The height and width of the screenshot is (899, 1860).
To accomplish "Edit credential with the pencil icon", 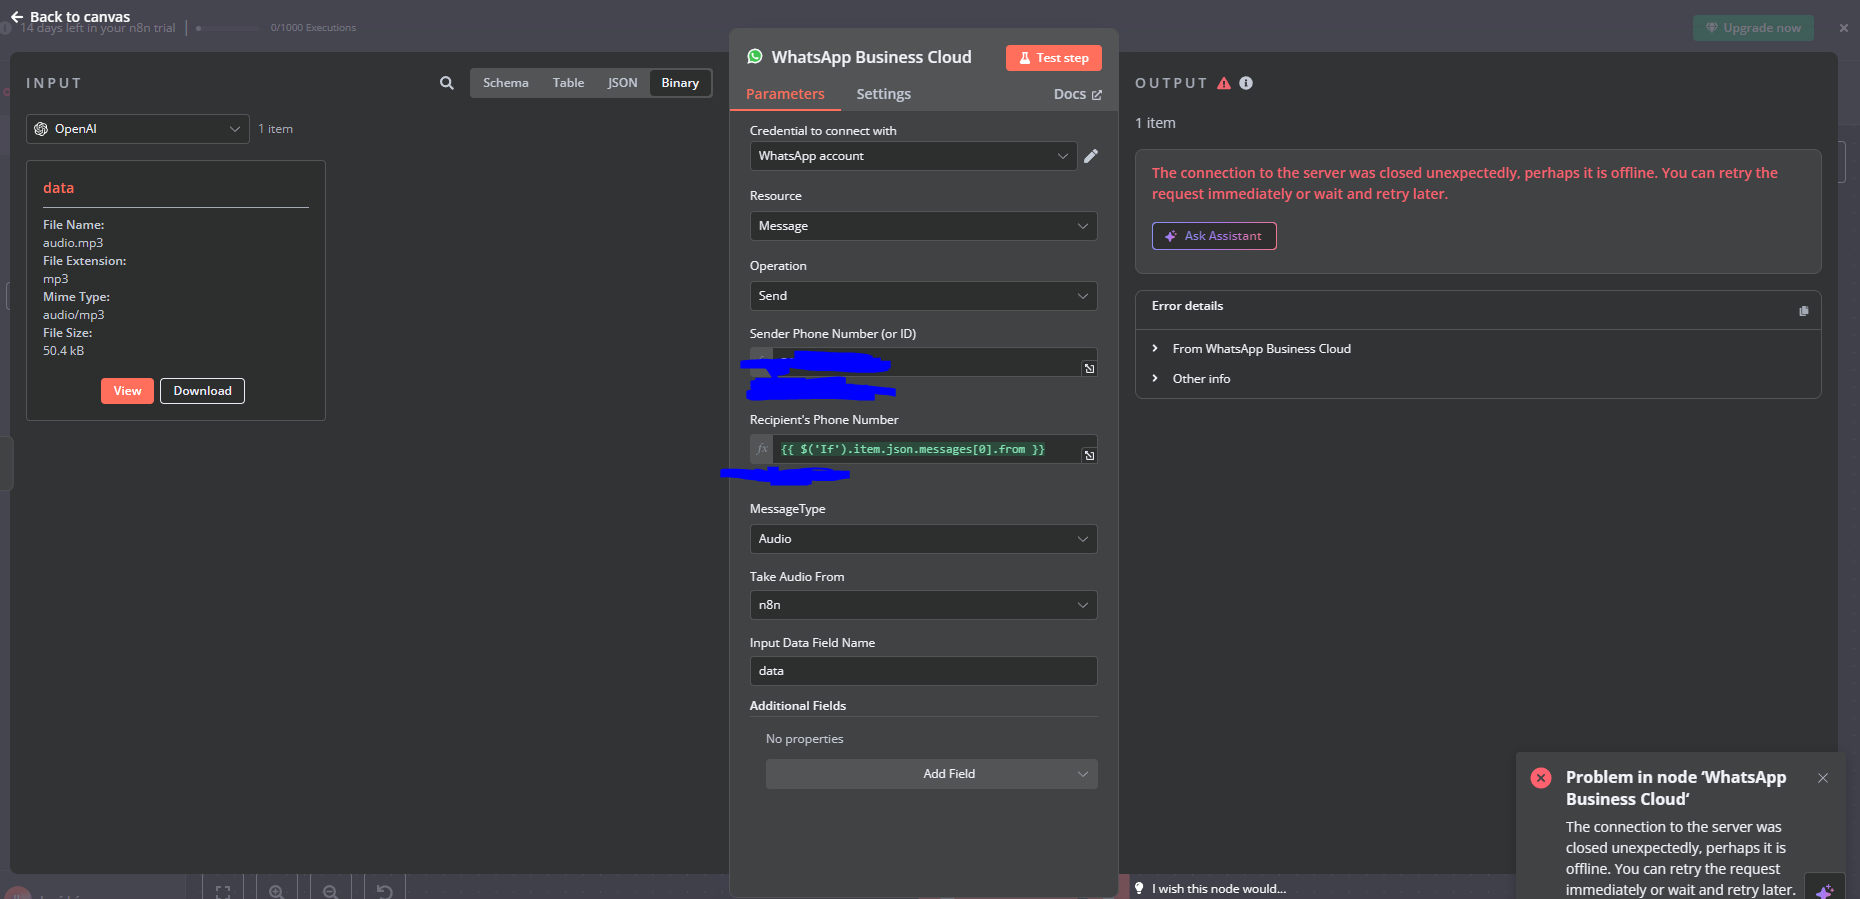I will (x=1091, y=156).
